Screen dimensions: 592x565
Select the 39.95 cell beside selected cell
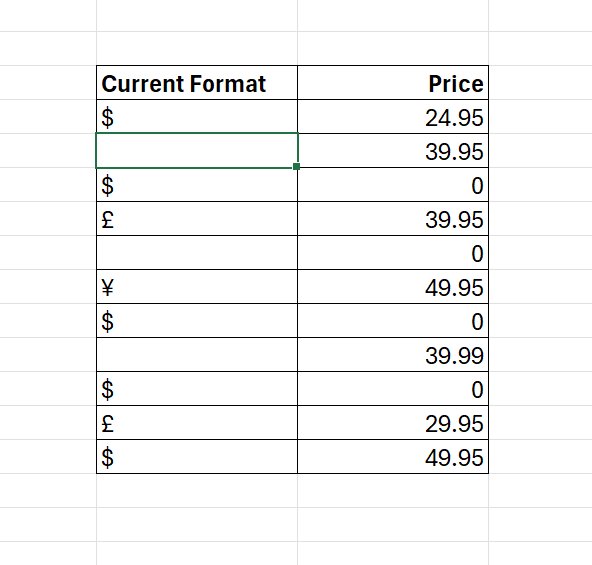pos(393,151)
